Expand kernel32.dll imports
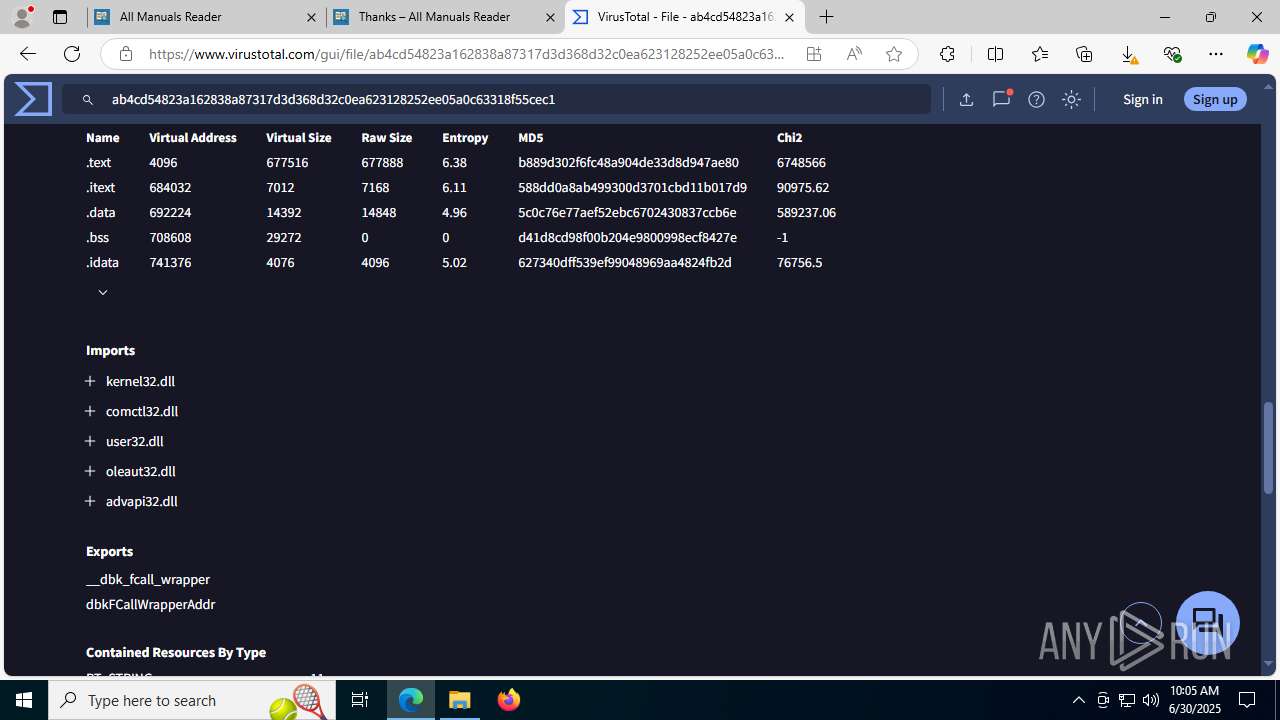Screen dimensions: 1280x720 click(90, 381)
